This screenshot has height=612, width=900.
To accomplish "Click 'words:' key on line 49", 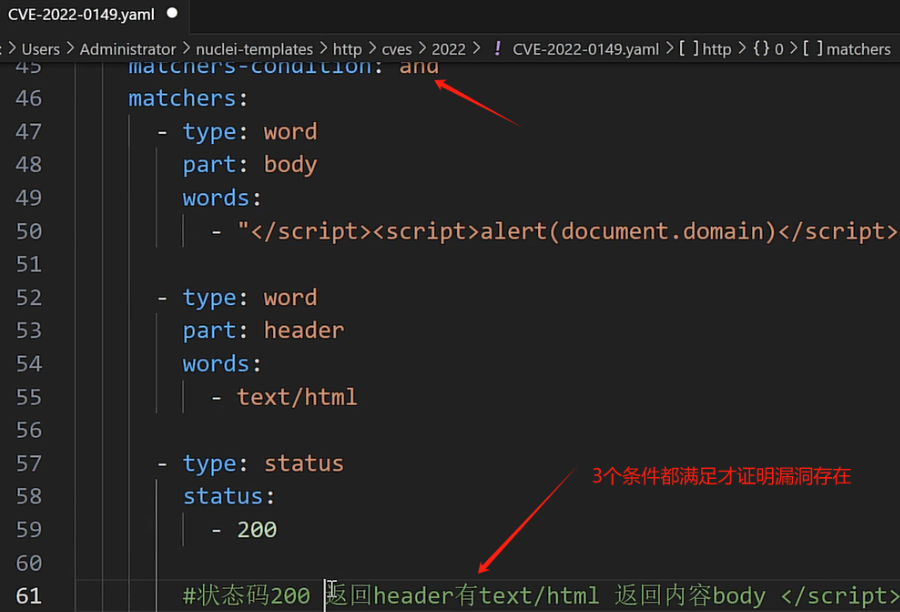I will click(x=222, y=198).
